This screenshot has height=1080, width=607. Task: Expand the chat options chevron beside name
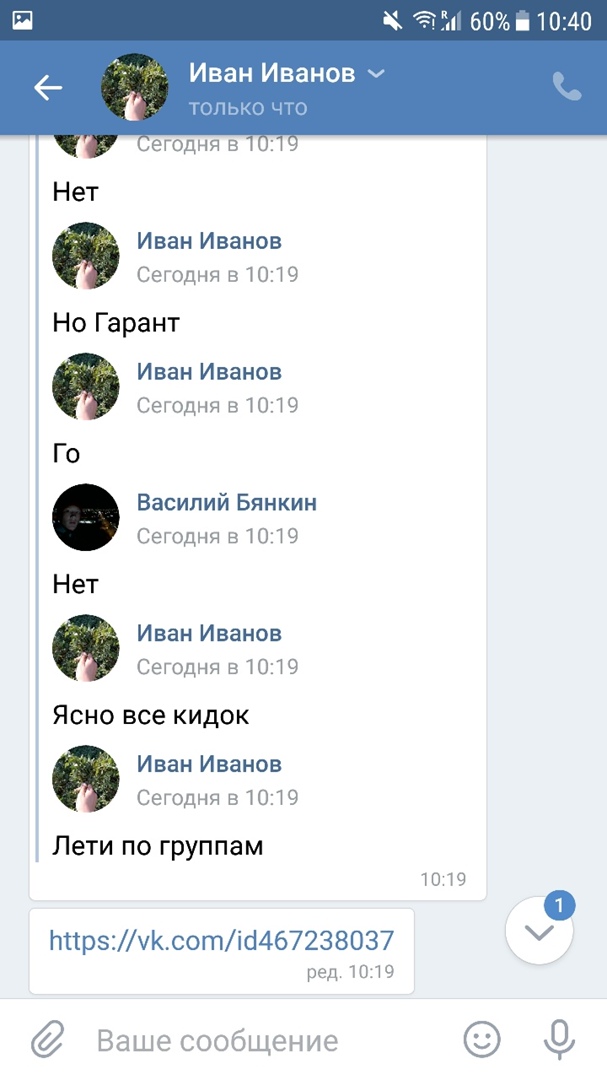pos(376,73)
